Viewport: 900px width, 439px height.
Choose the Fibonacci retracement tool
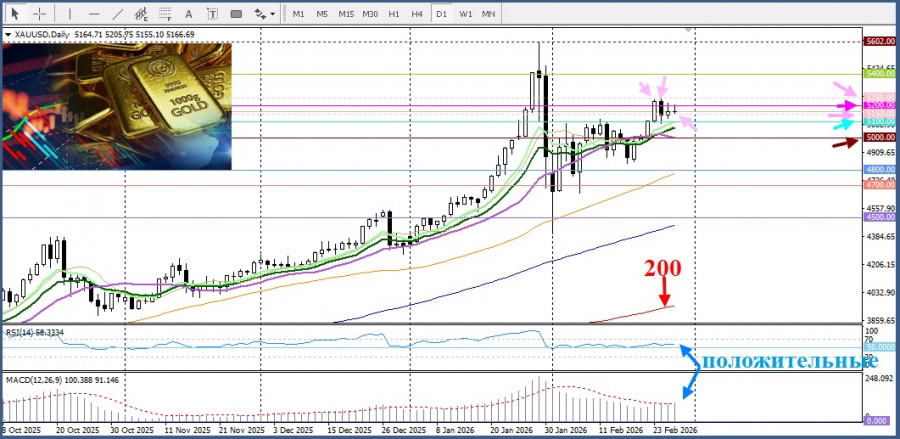pos(165,14)
